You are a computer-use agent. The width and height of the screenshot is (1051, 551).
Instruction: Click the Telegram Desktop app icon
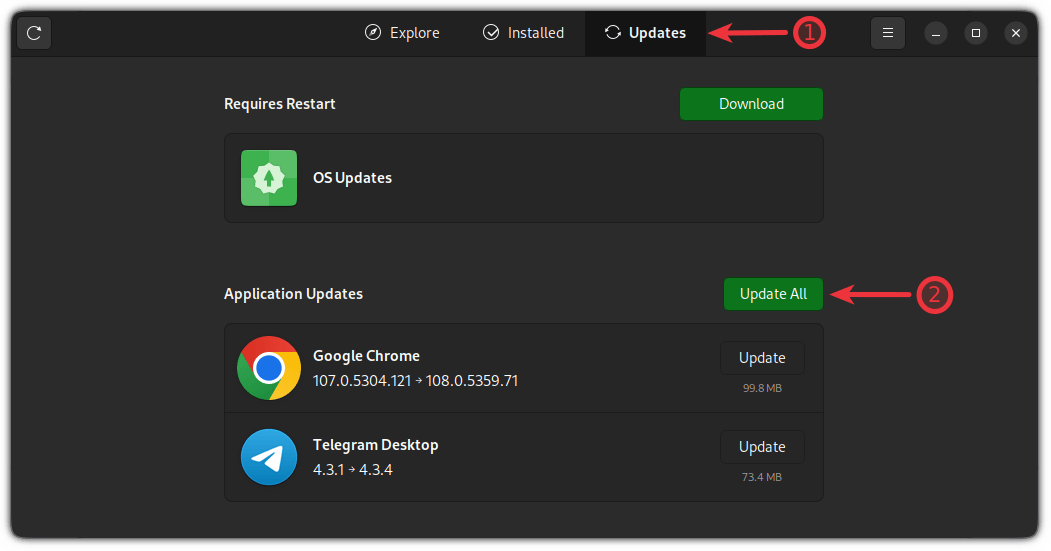[269, 457]
